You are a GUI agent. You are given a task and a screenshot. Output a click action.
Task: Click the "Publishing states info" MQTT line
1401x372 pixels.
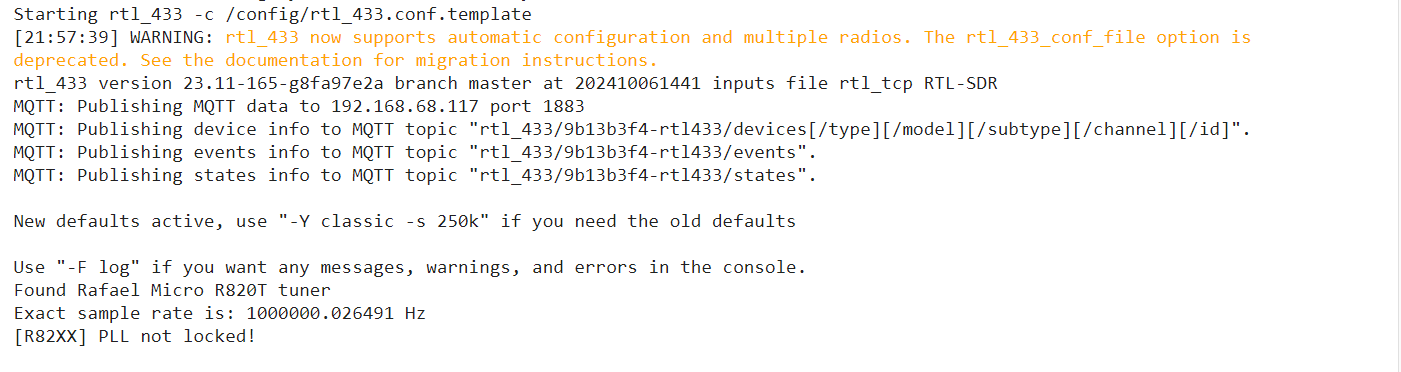(415, 176)
